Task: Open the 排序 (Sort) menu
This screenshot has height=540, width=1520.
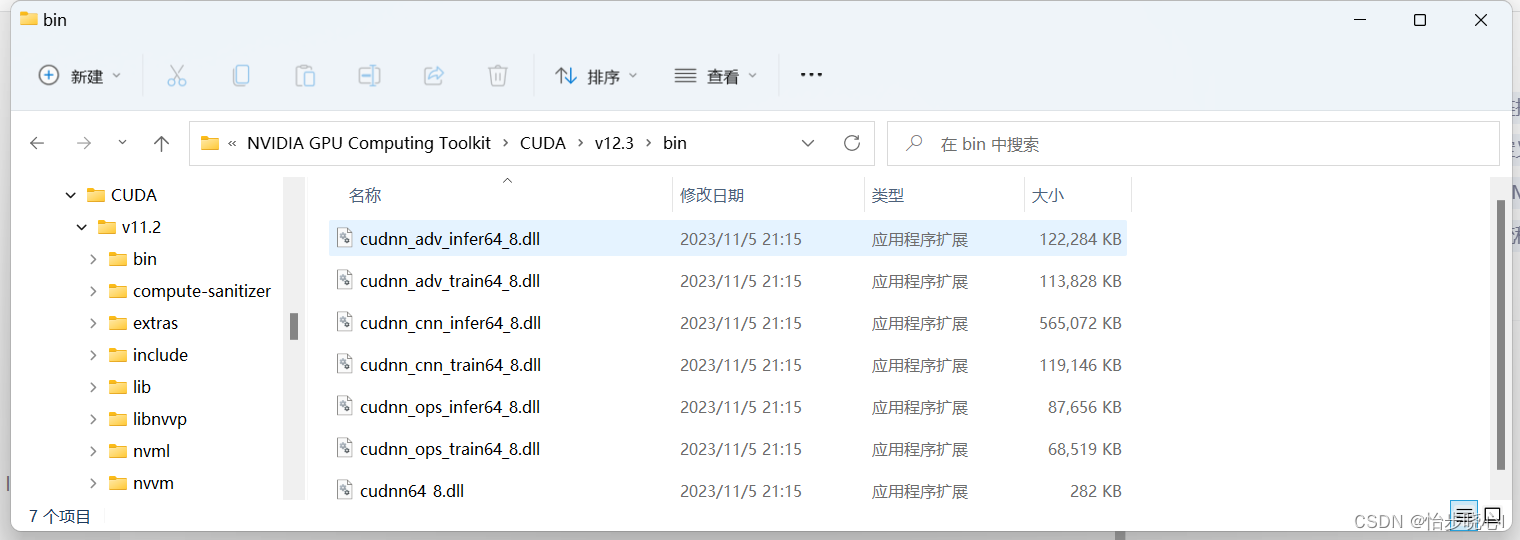Action: 596,76
